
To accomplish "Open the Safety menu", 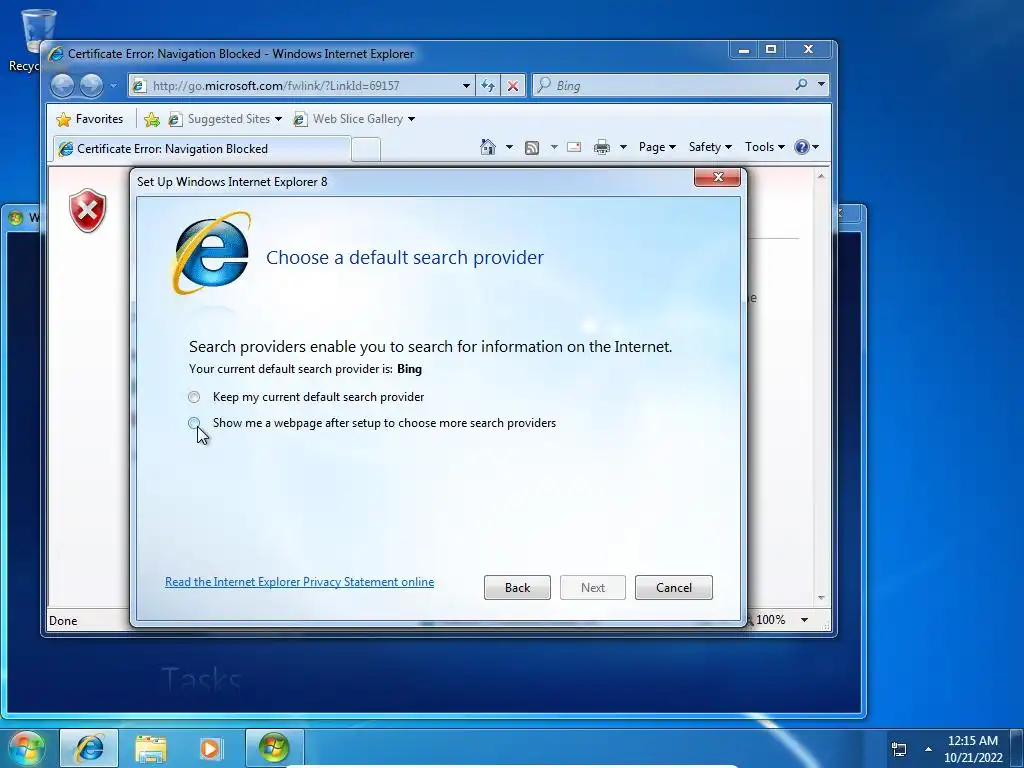I will point(711,147).
